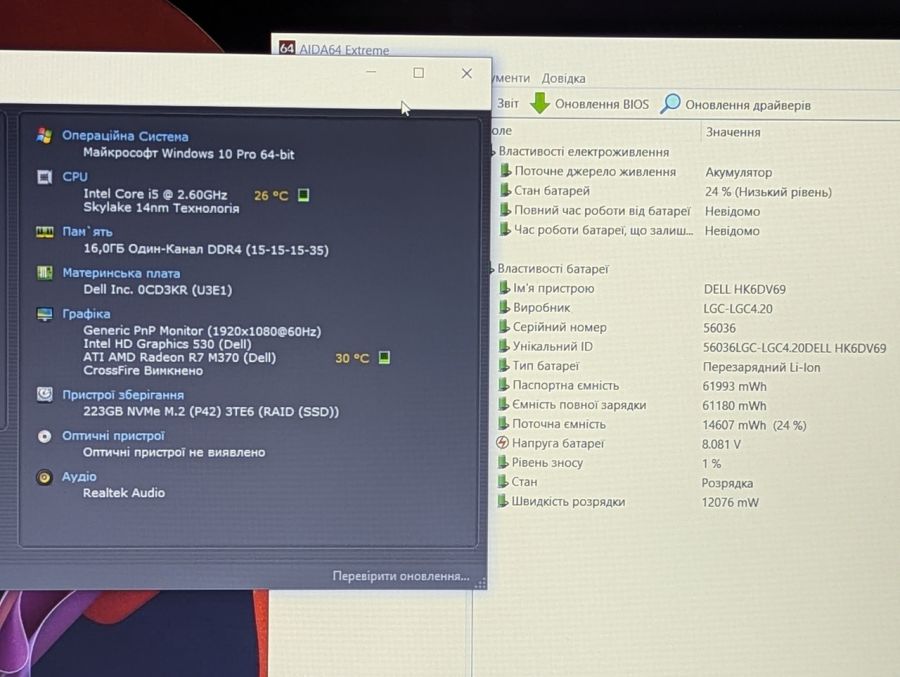Screen dimensions: 900x677
Task: Click the Стан батарей row icon
Action: 505,190
